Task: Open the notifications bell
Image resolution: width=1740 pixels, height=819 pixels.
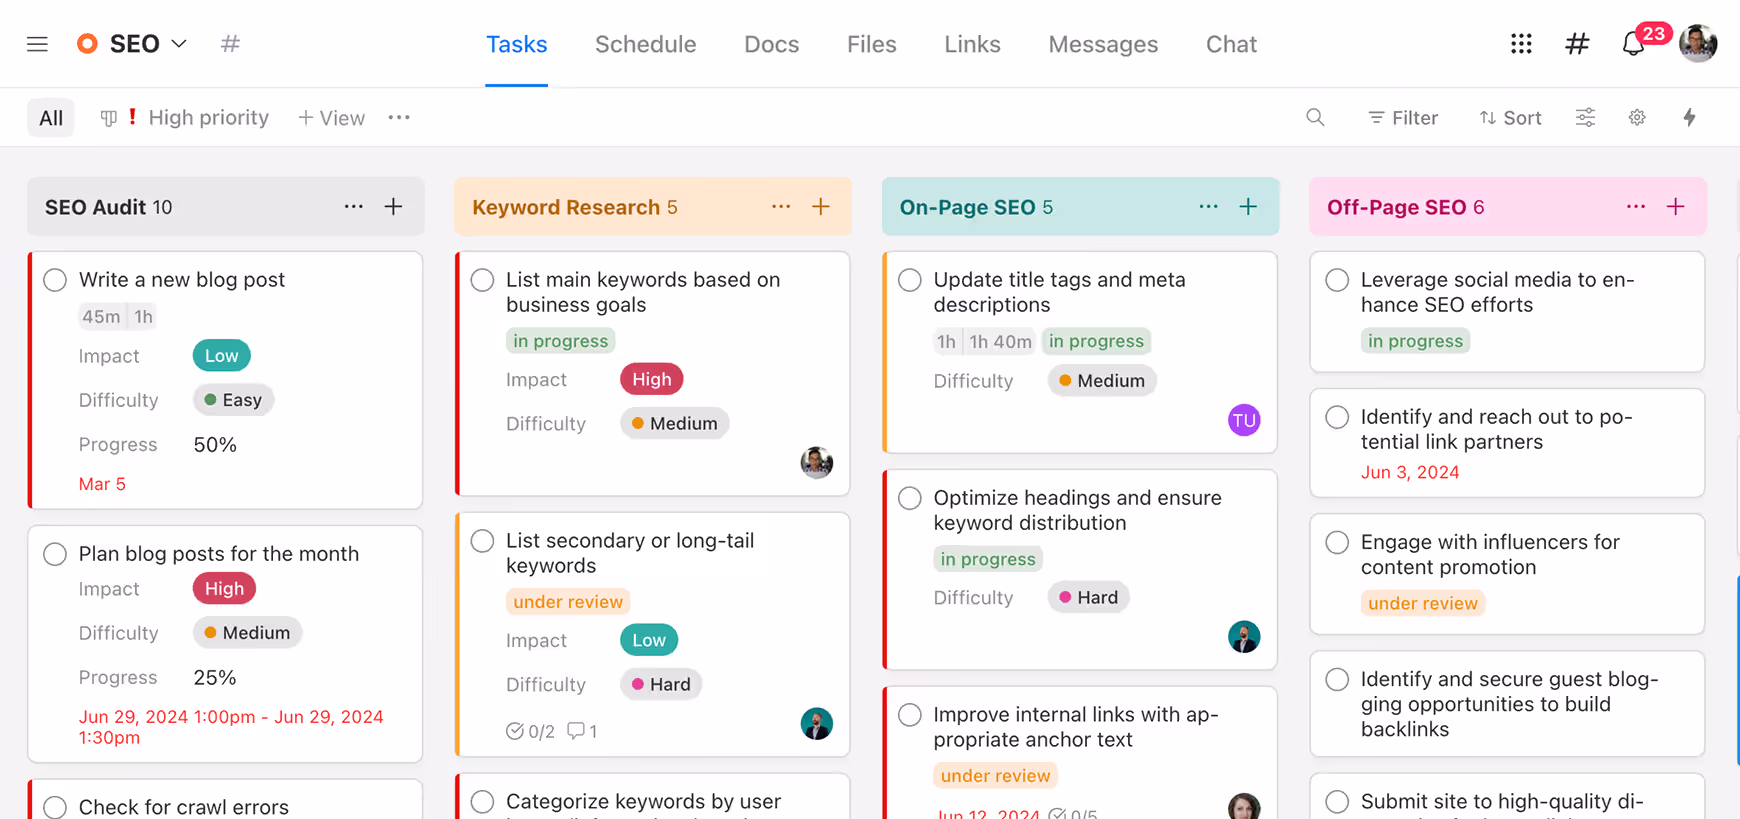Action: pyautogui.click(x=1633, y=44)
